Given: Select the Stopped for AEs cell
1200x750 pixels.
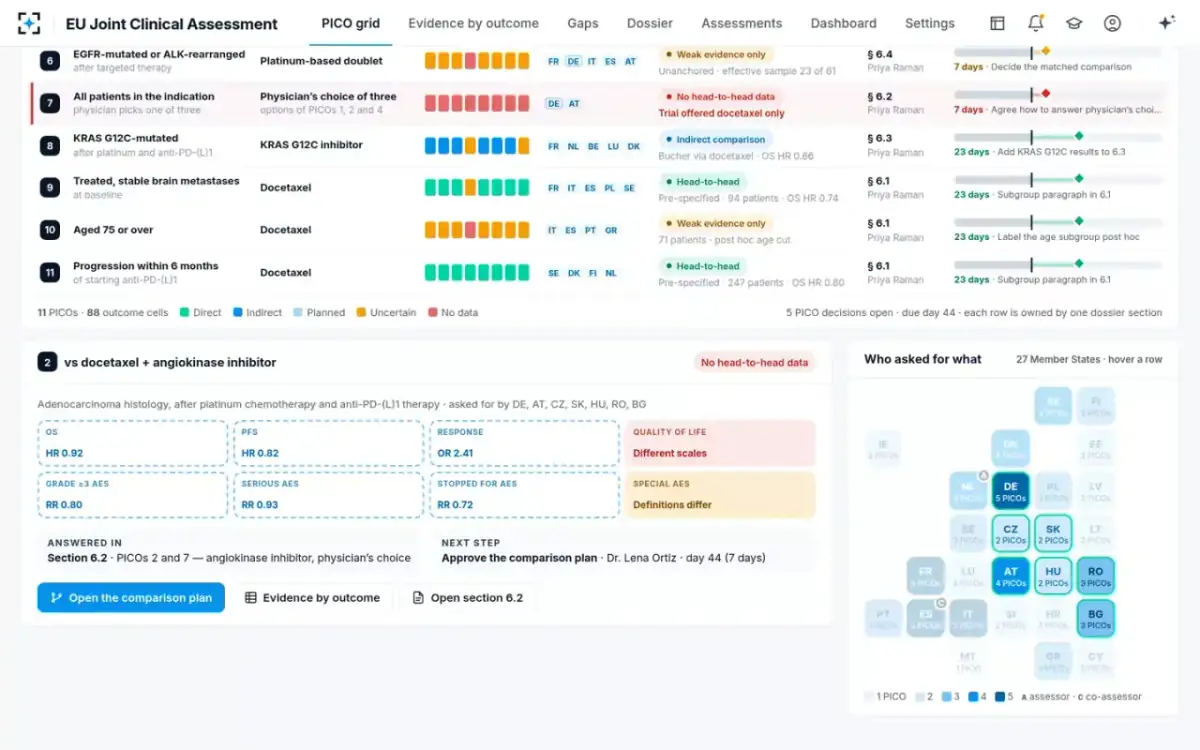Looking at the screenshot, I should pos(525,495).
